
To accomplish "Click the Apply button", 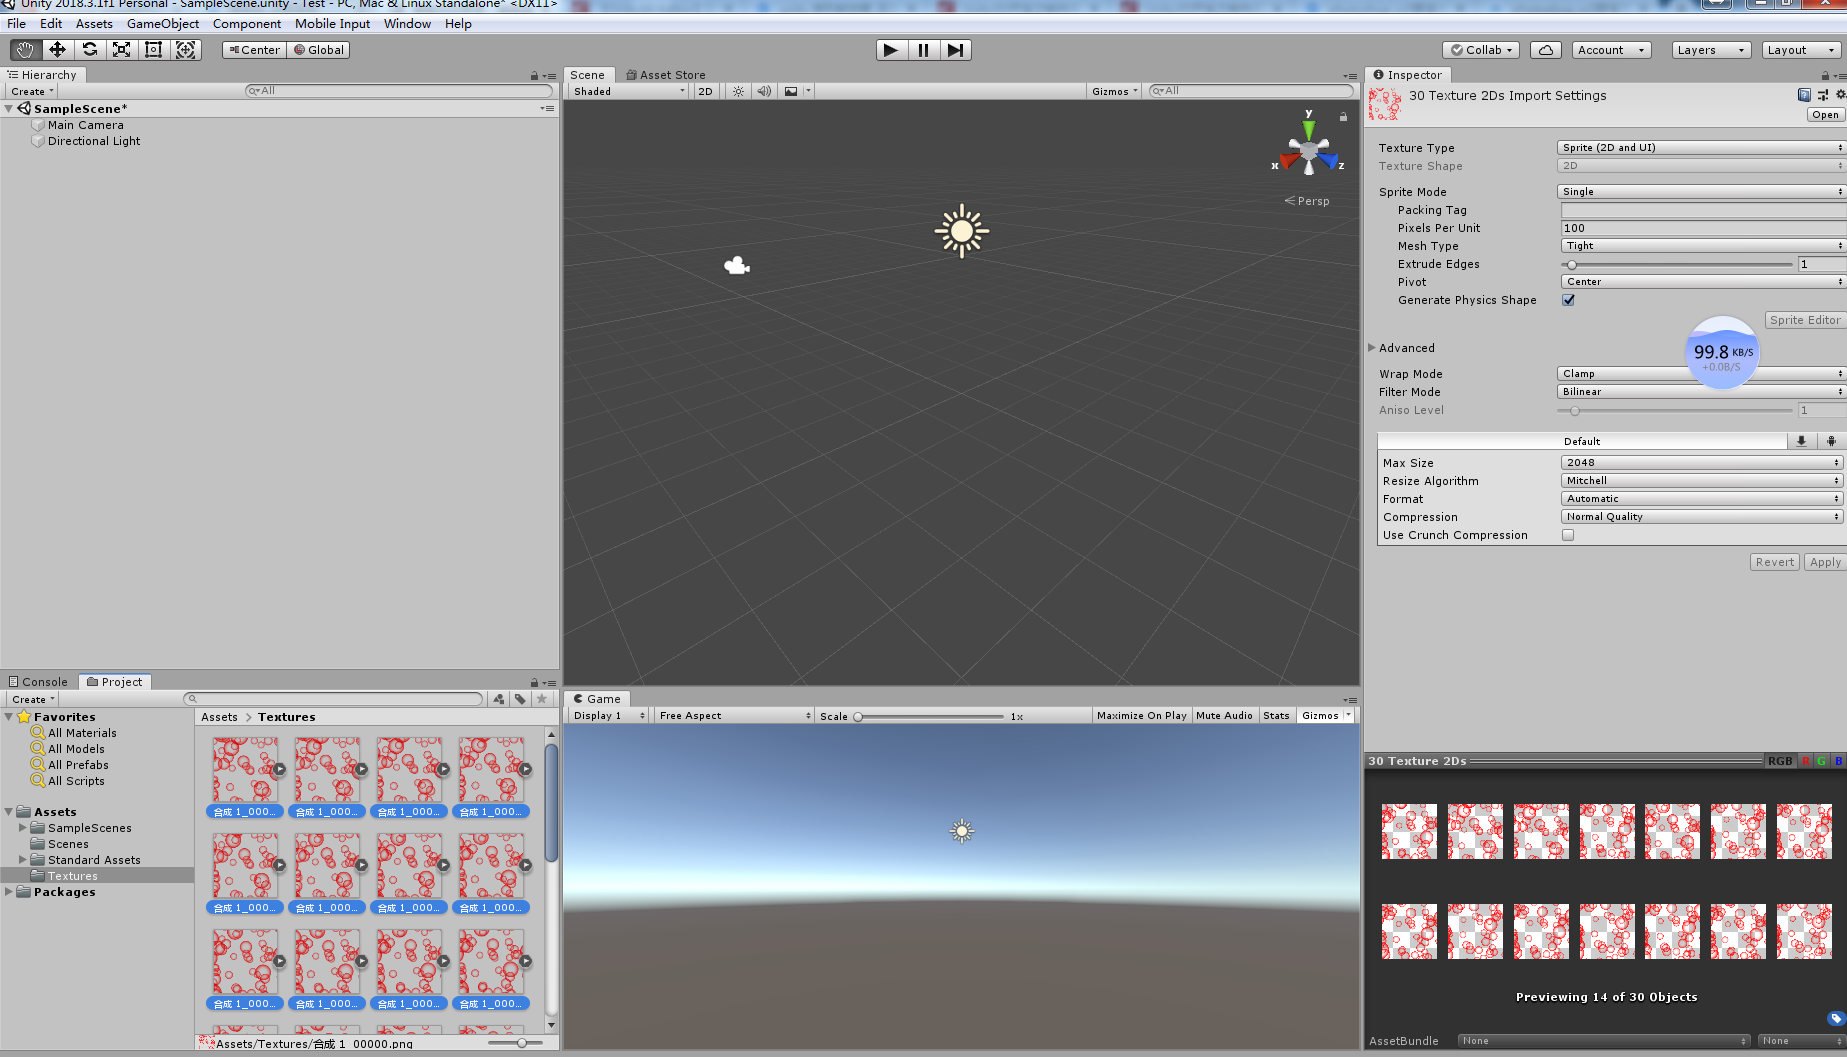I will 1825,562.
